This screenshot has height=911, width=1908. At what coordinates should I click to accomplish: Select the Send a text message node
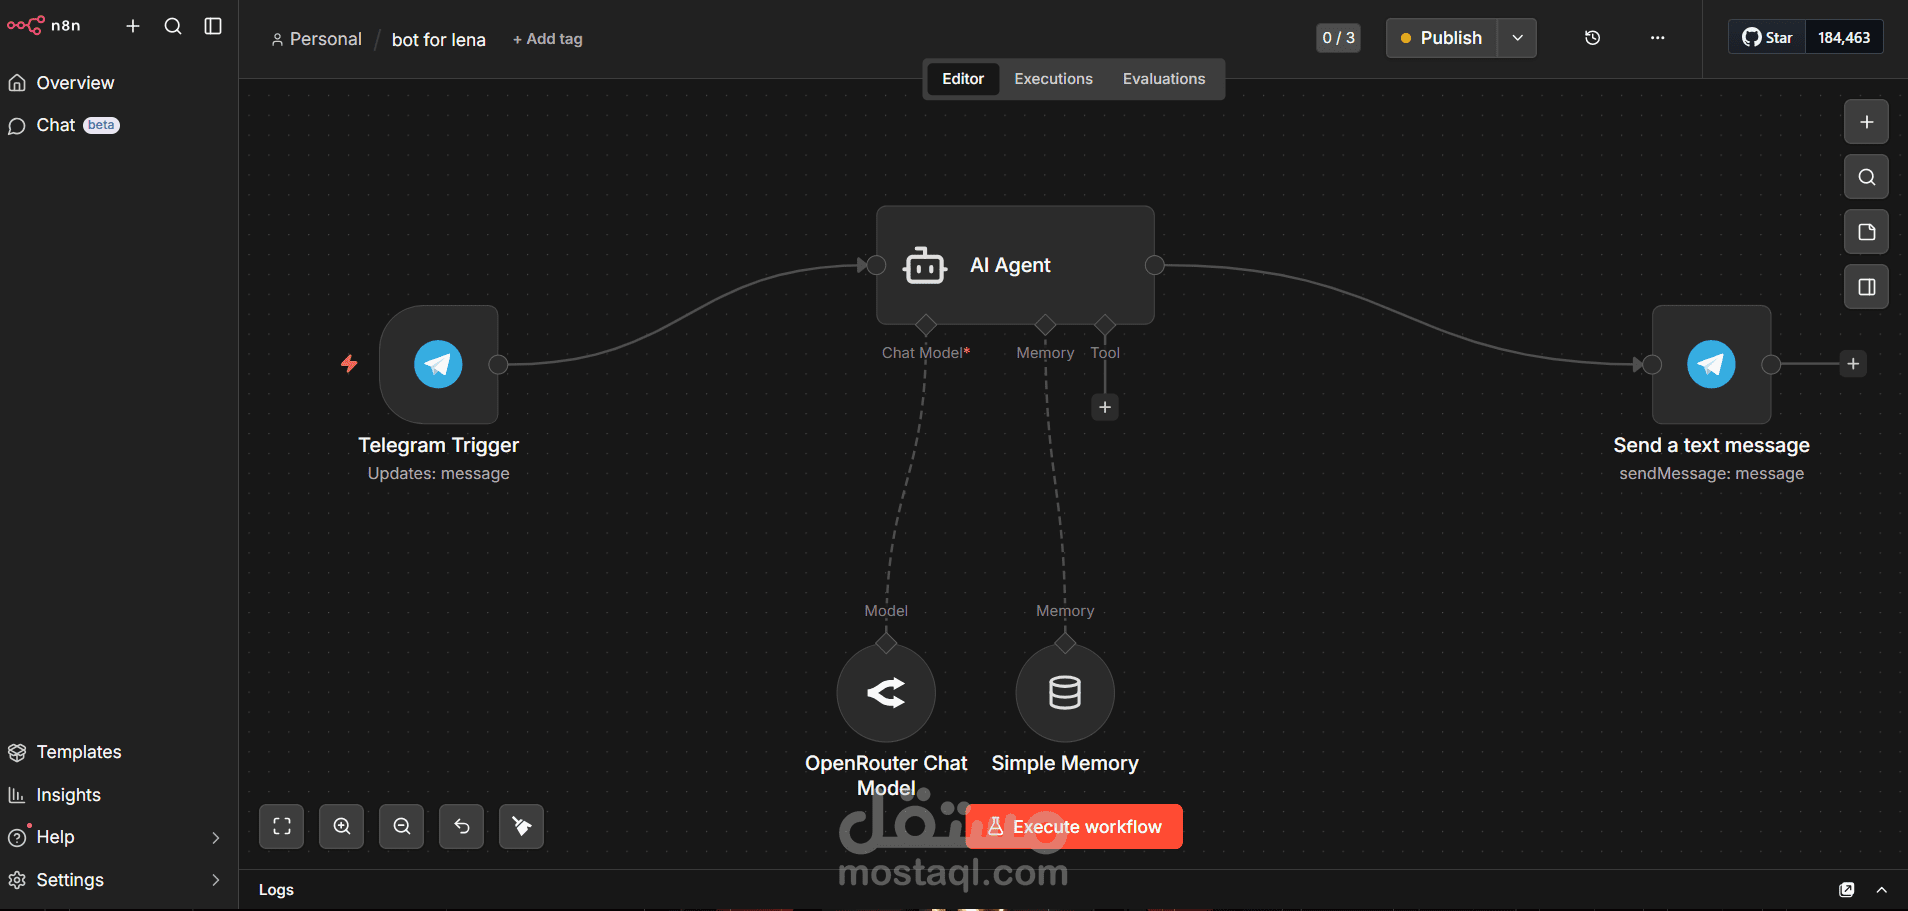coord(1711,364)
